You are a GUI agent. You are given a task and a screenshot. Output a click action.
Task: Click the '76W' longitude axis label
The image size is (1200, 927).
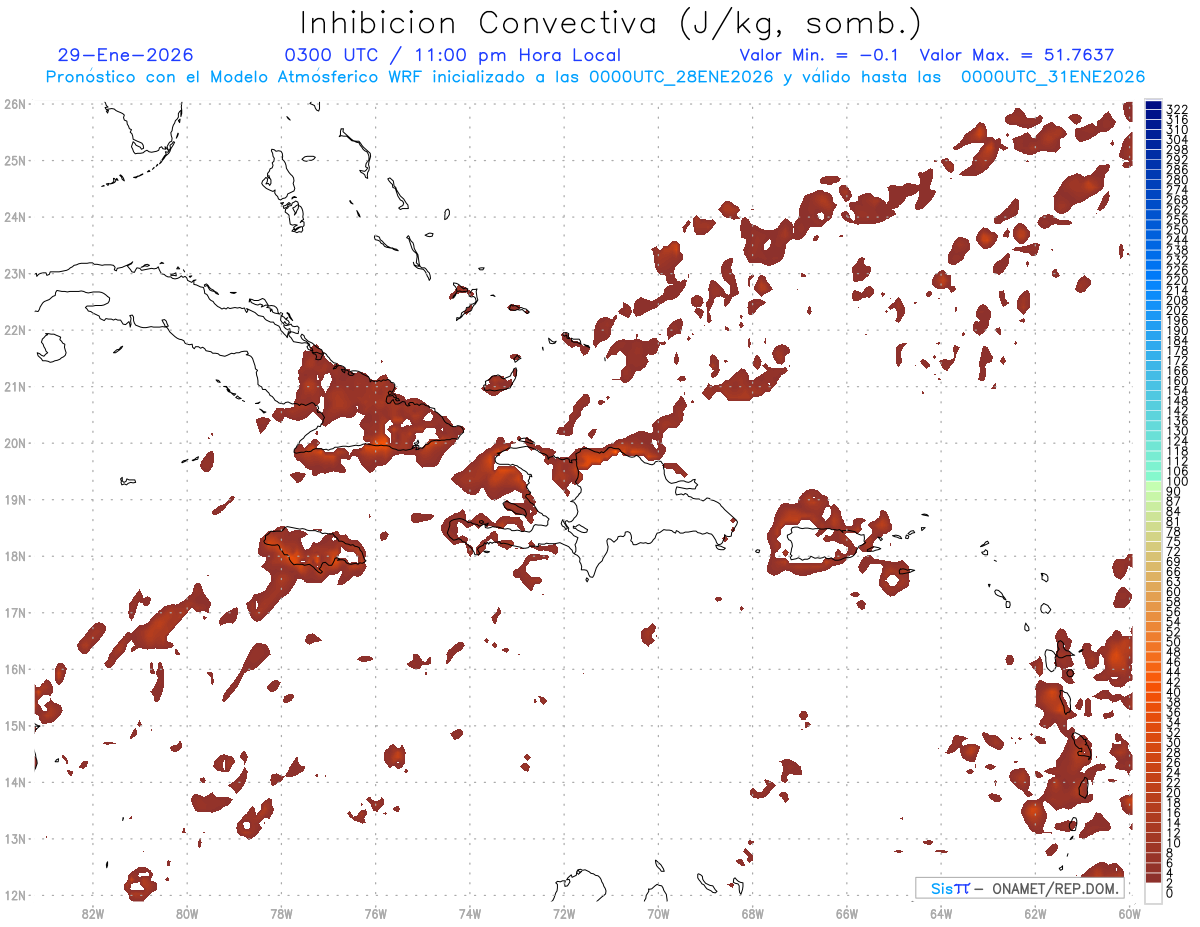(376, 912)
